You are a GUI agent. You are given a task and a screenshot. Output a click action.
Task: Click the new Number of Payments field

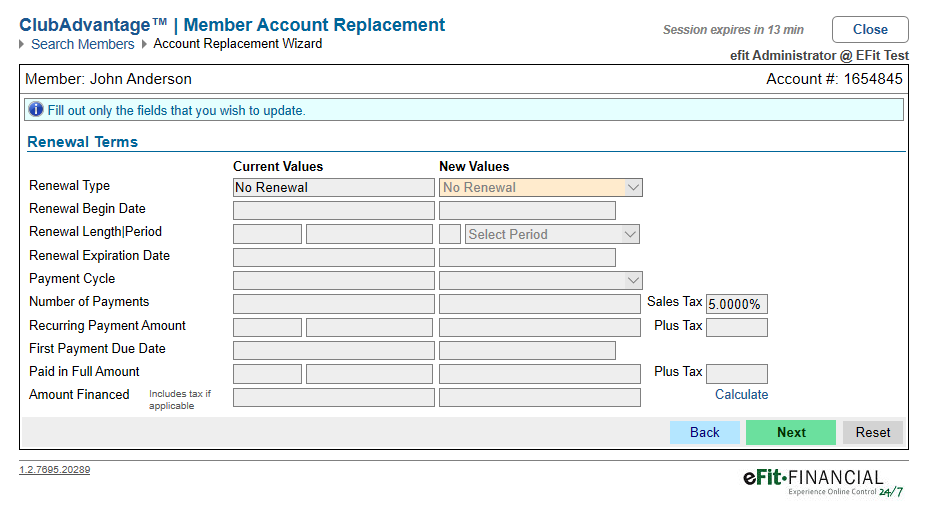tap(540, 304)
